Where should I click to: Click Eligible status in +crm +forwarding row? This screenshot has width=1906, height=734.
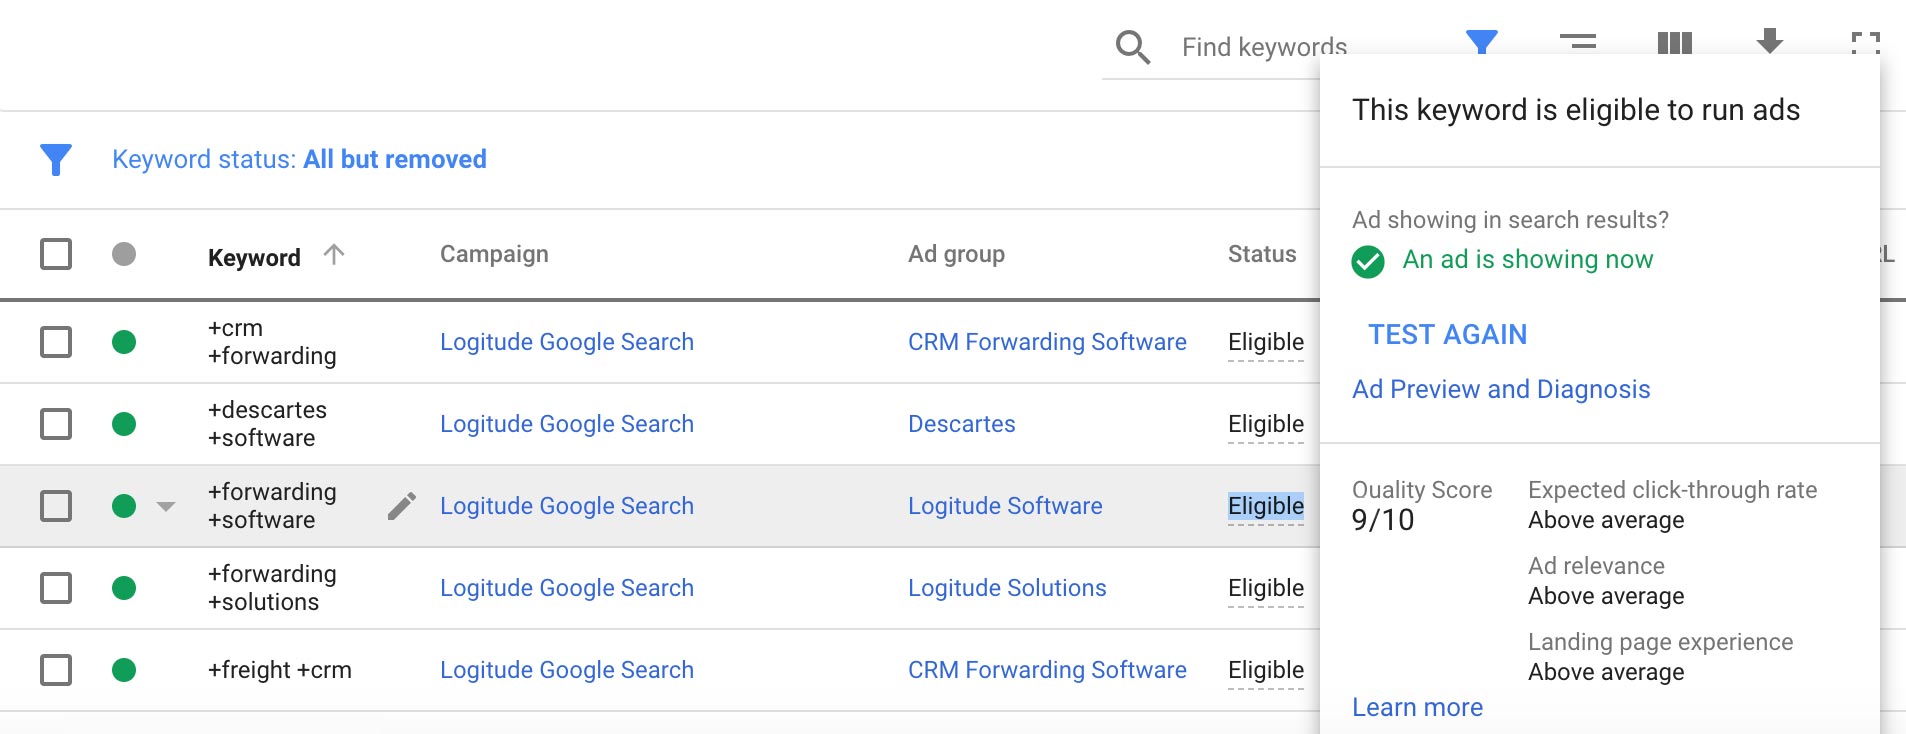click(1266, 342)
